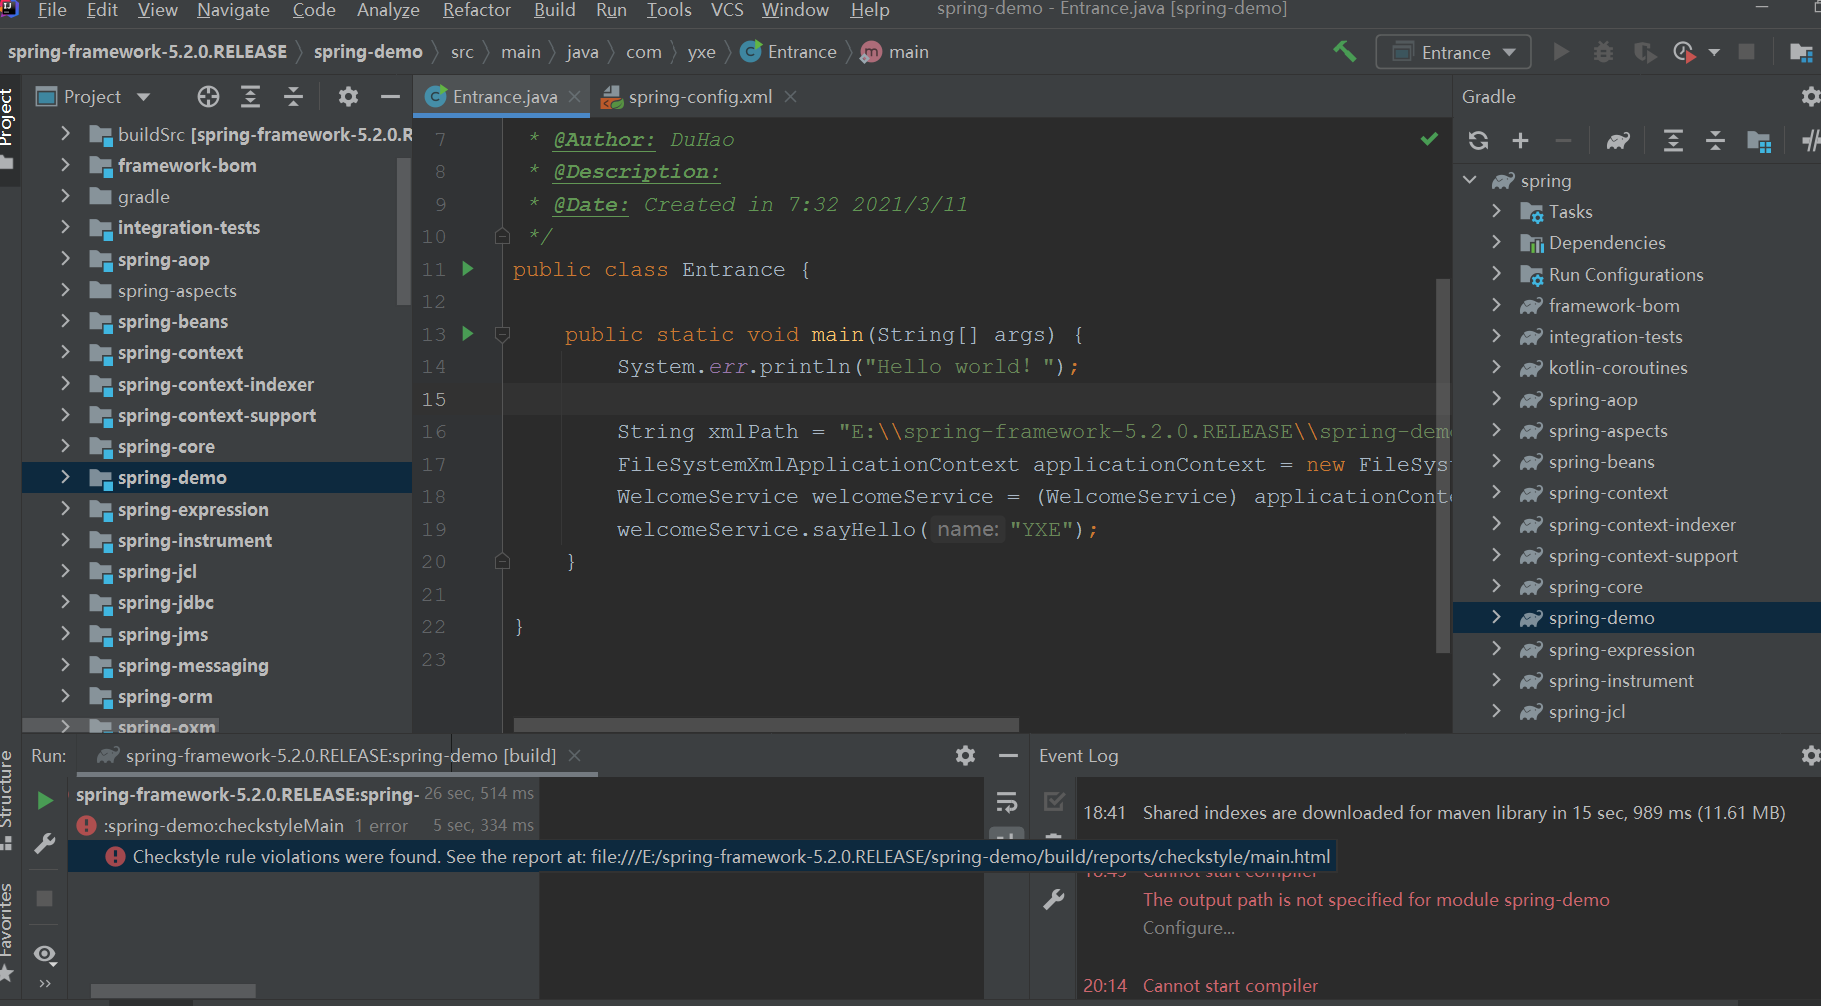Screen dimensions: 1821x1006
Task: Toggle the Structure side tool window tab
Action: tap(8, 800)
